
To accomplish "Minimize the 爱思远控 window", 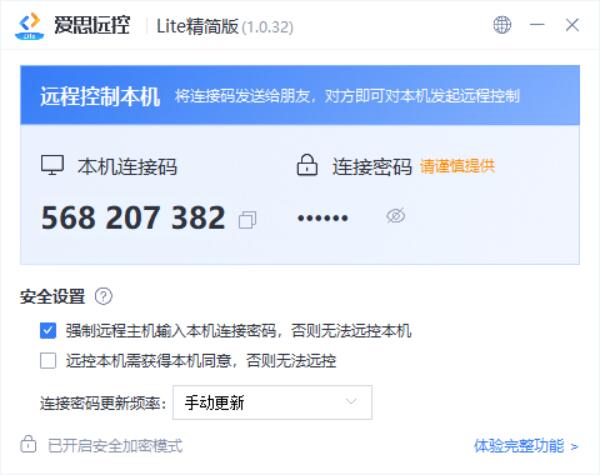I will point(537,25).
